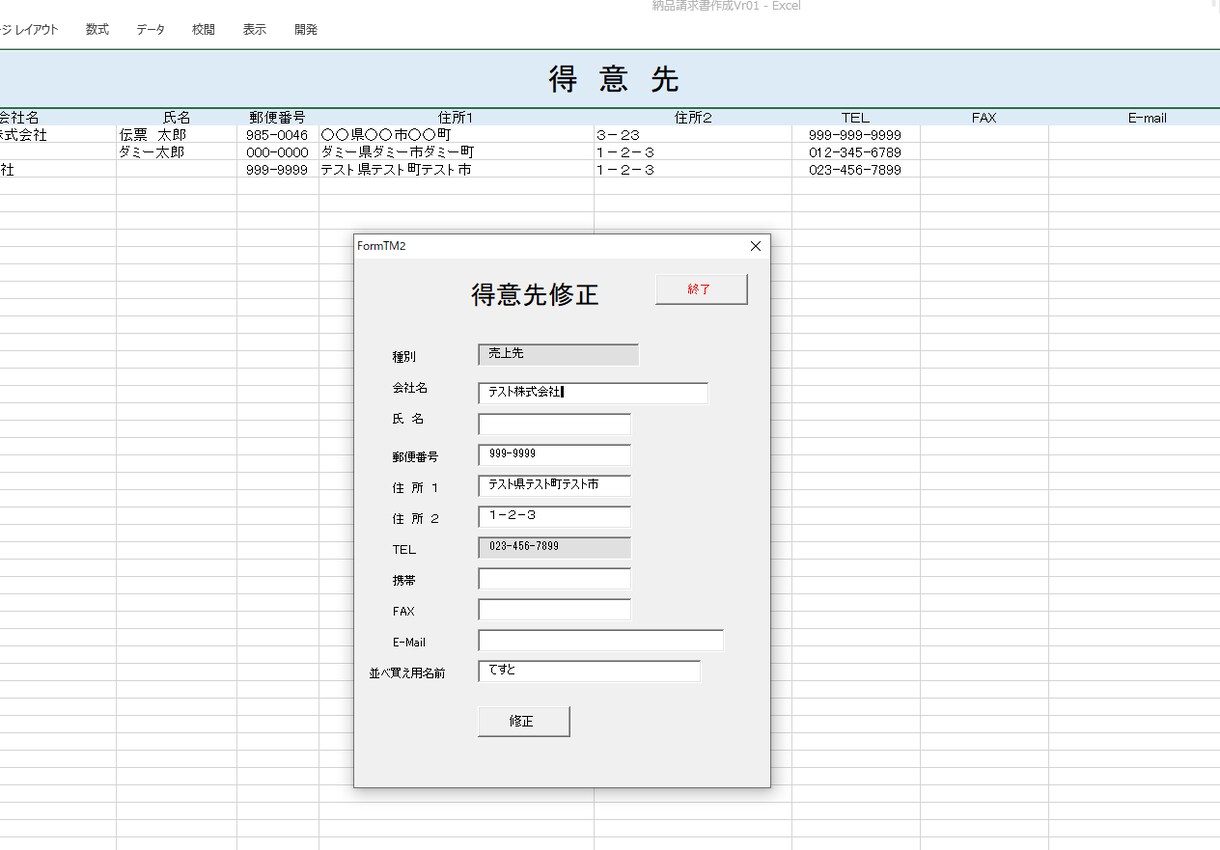
Task: Click the 種別 field showing 売上先
Action: 558,354
